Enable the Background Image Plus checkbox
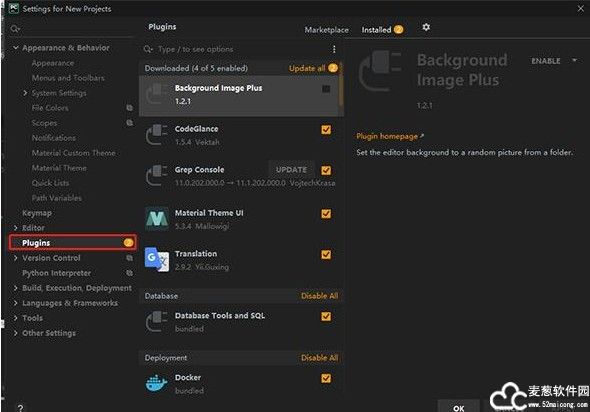590x412 pixels. 326,89
